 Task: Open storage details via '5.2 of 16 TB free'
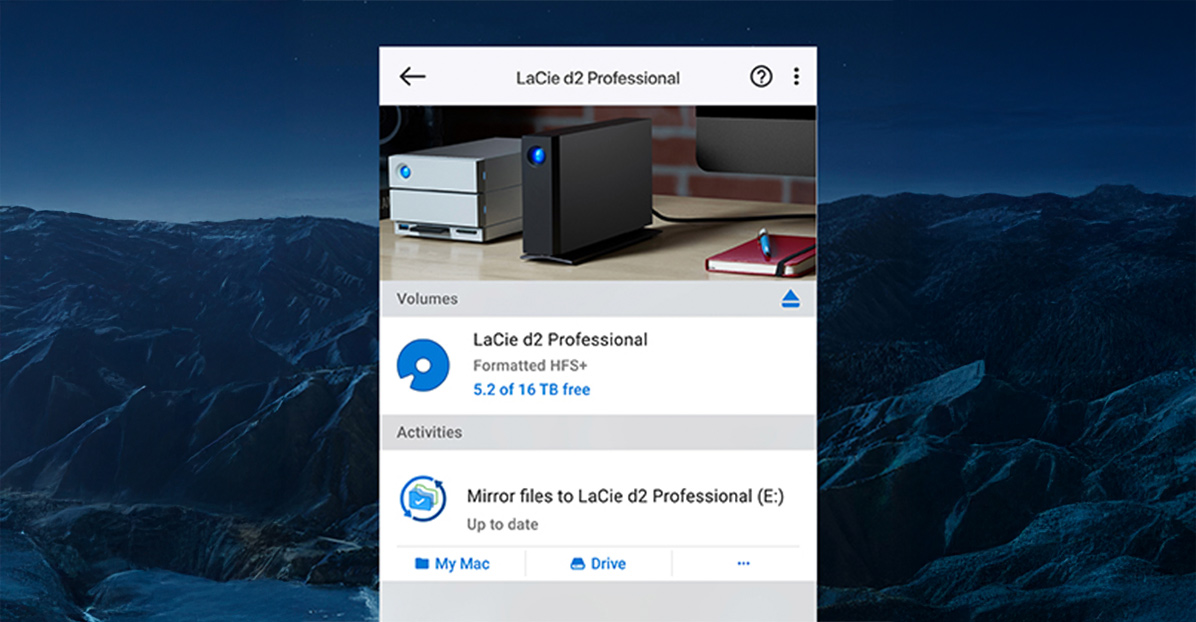[x=531, y=390]
